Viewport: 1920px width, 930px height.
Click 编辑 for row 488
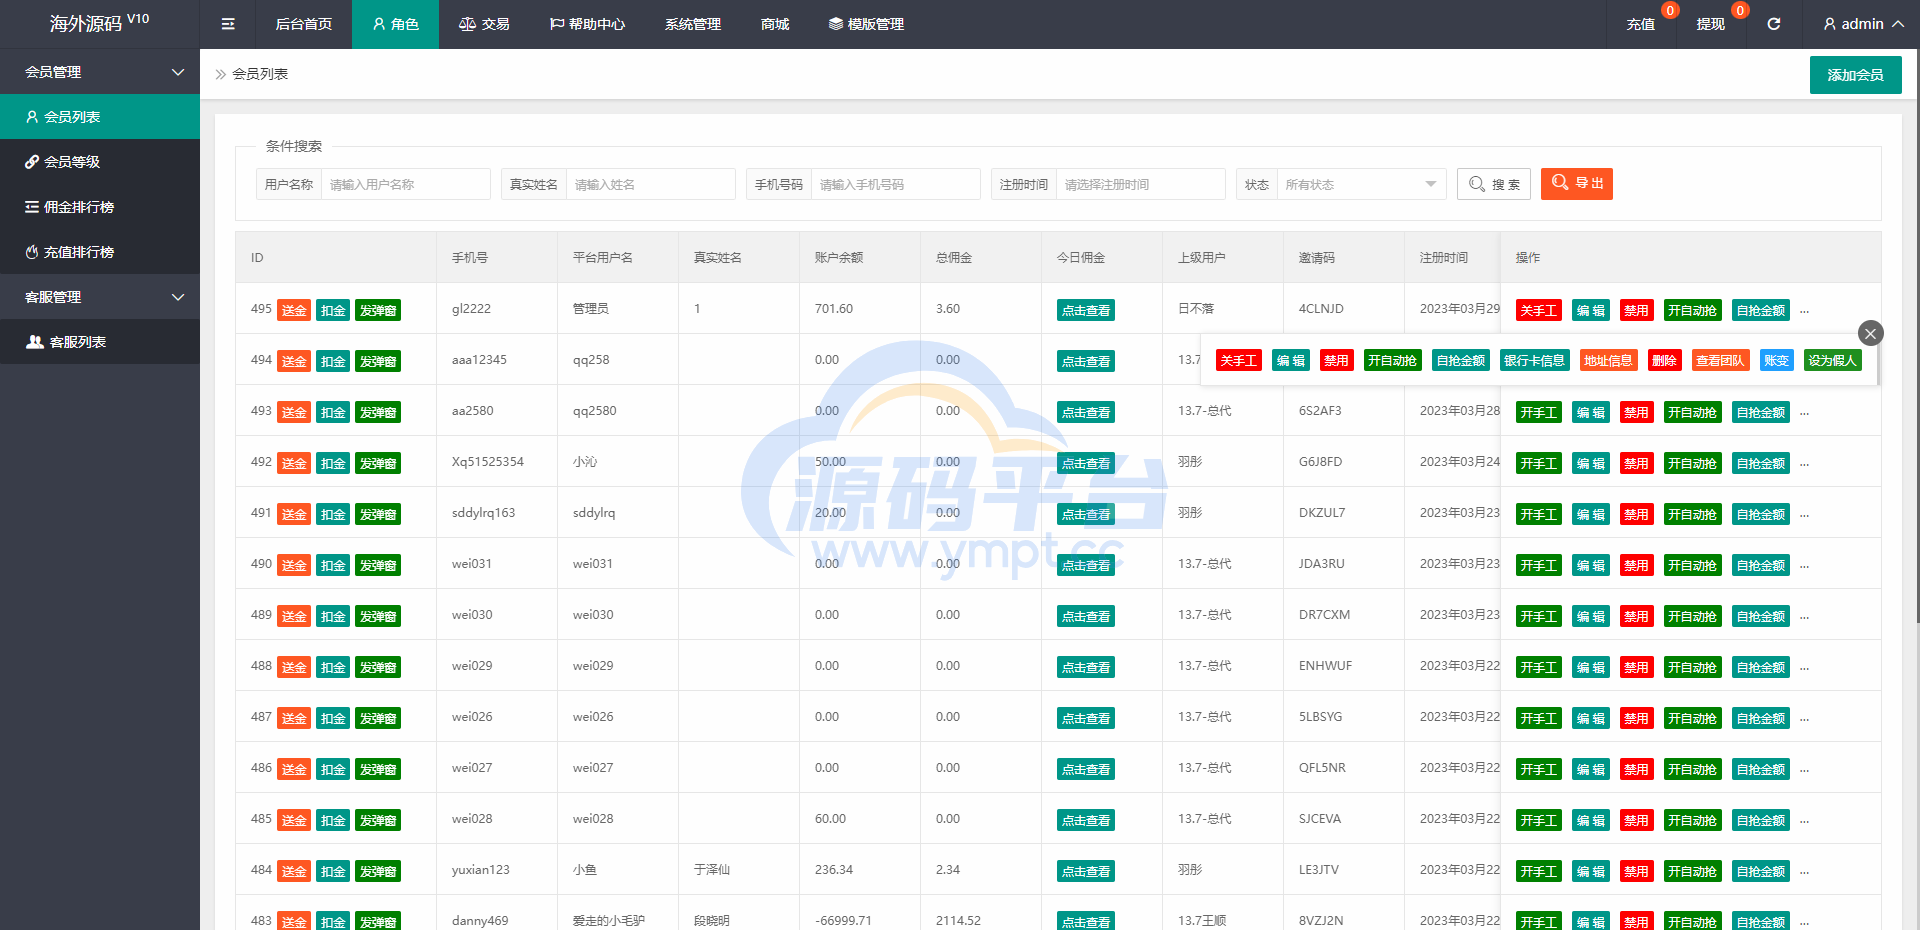click(x=1590, y=668)
